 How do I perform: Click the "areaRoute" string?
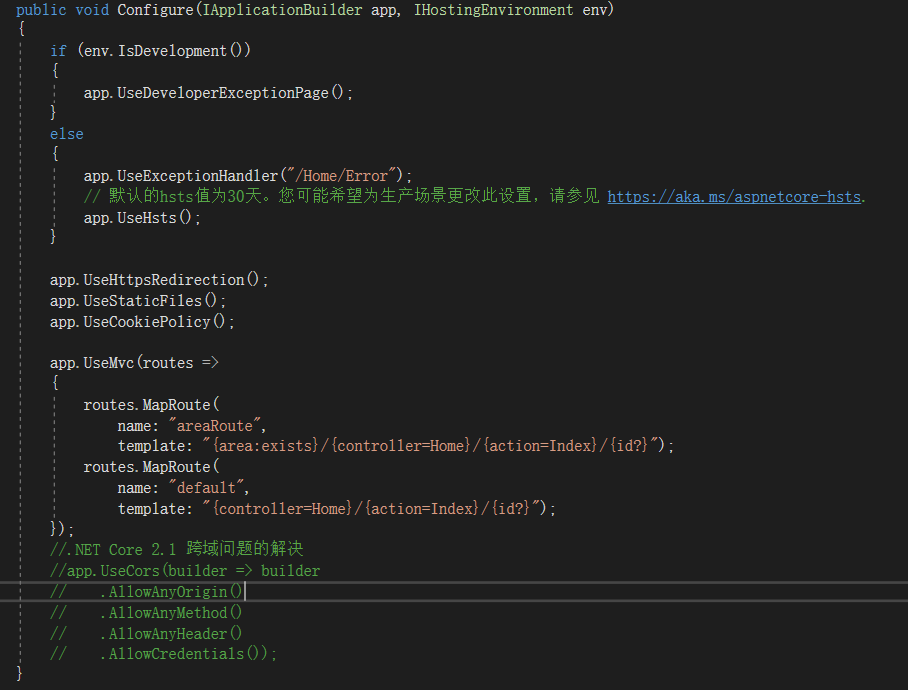pyautogui.click(x=214, y=425)
